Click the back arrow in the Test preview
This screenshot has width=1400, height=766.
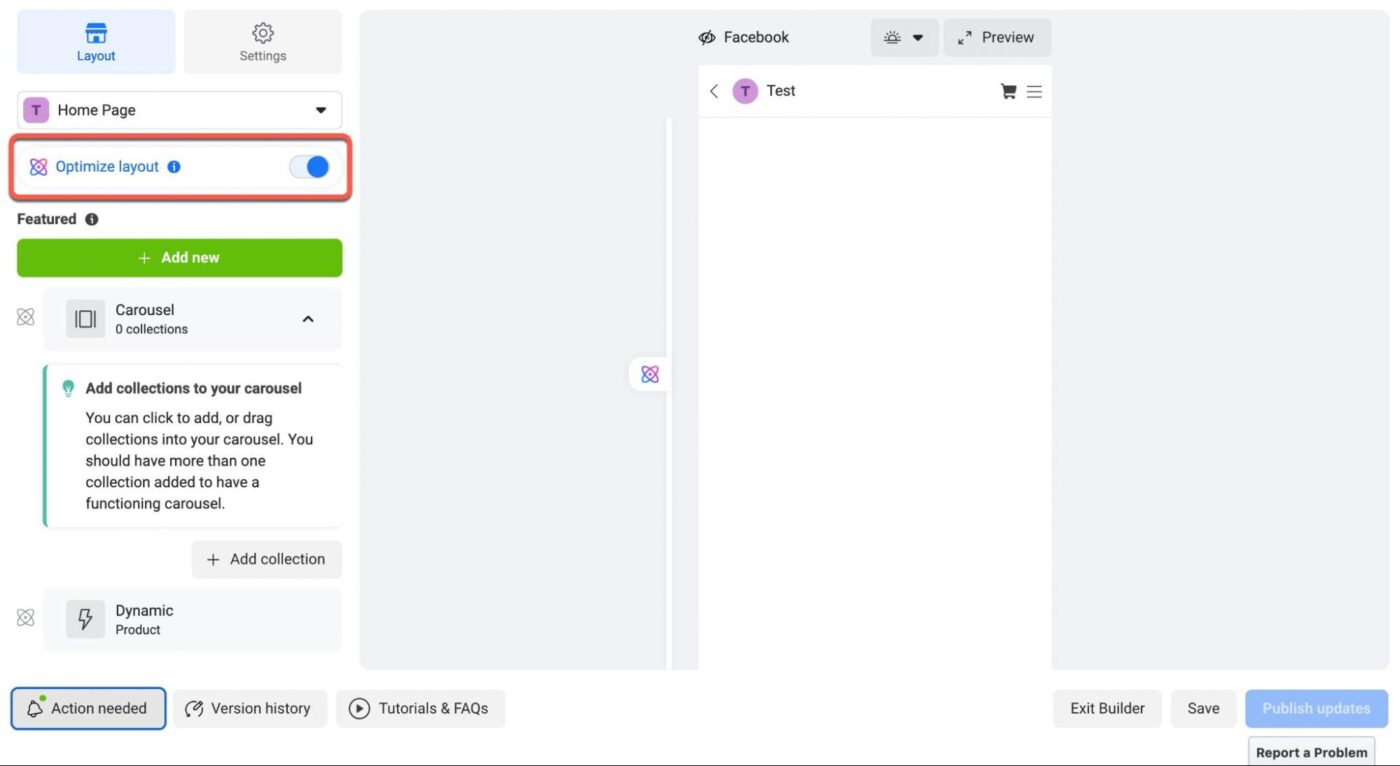[x=714, y=91]
